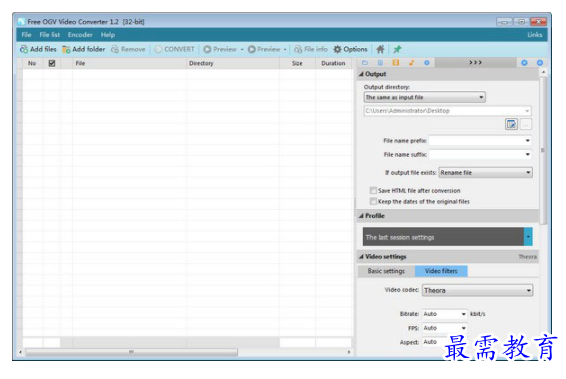Enable Keep the dates of original files
Screen dimensions: 566x379
point(373,201)
